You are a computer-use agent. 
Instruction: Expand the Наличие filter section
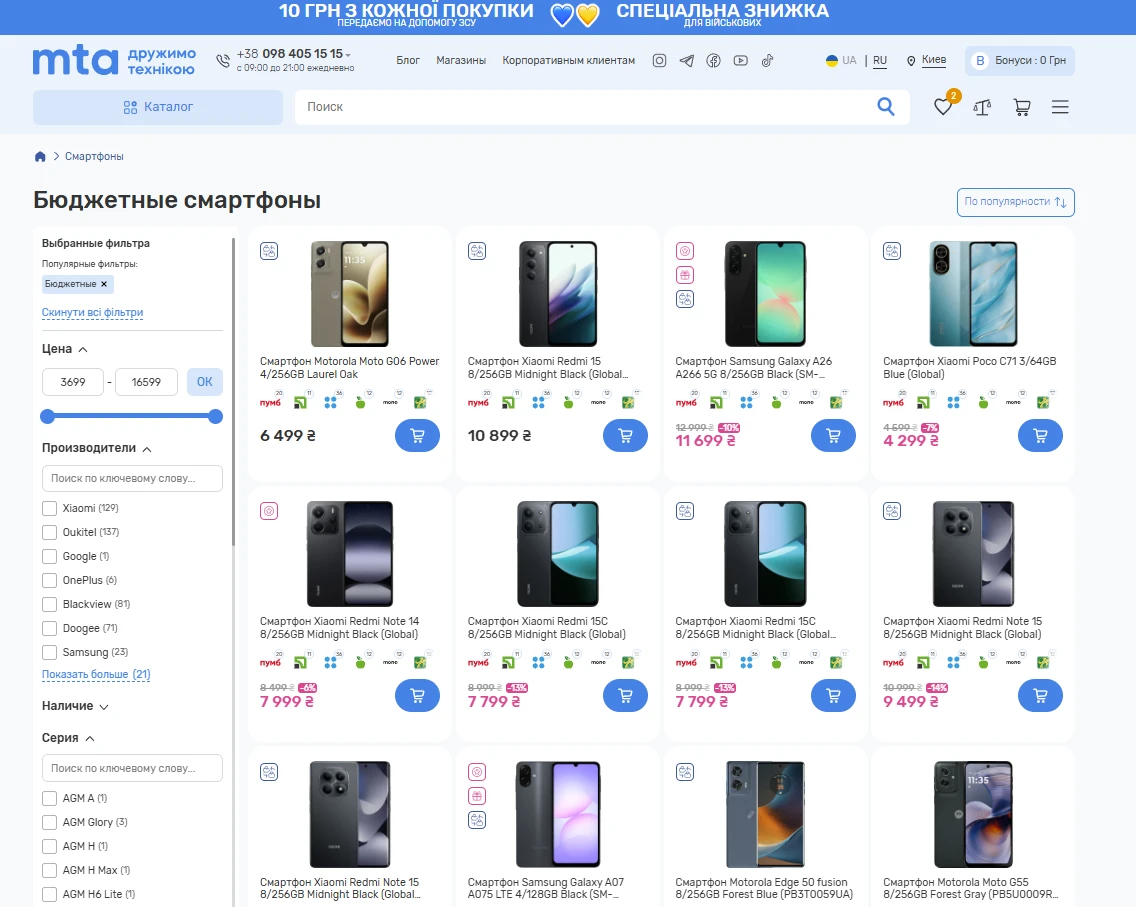[75, 706]
